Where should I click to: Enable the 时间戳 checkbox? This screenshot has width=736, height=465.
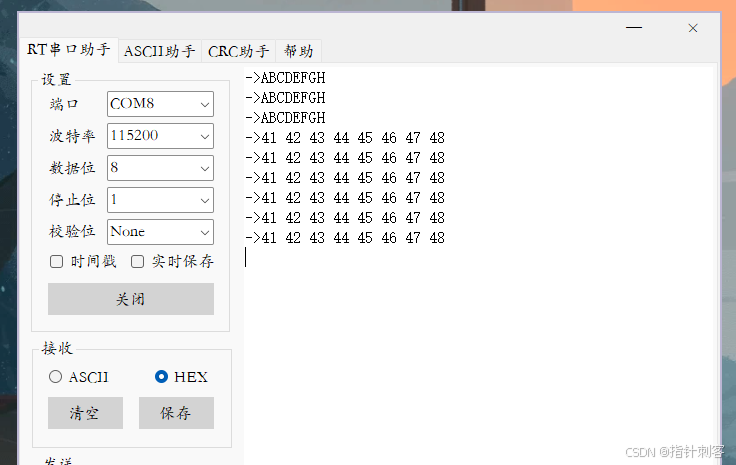coord(56,261)
